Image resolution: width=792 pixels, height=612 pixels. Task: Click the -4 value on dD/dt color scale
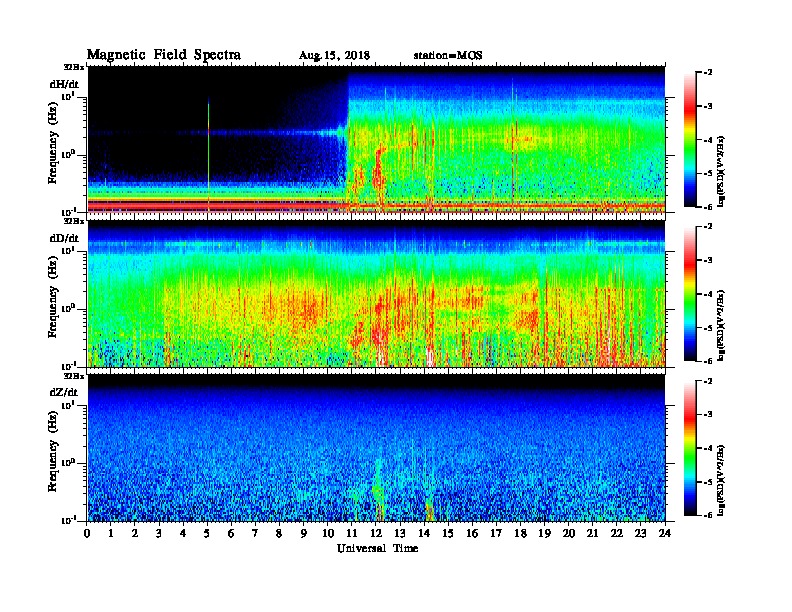pos(708,294)
